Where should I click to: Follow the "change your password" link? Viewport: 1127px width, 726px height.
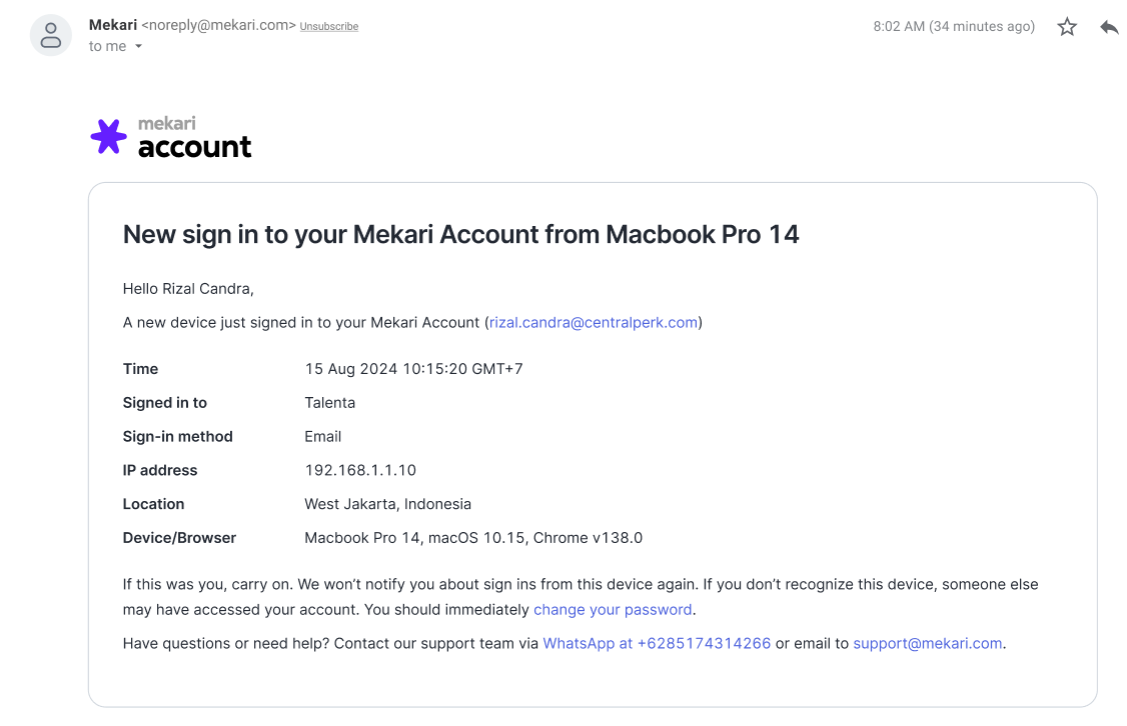[x=612, y=609]
